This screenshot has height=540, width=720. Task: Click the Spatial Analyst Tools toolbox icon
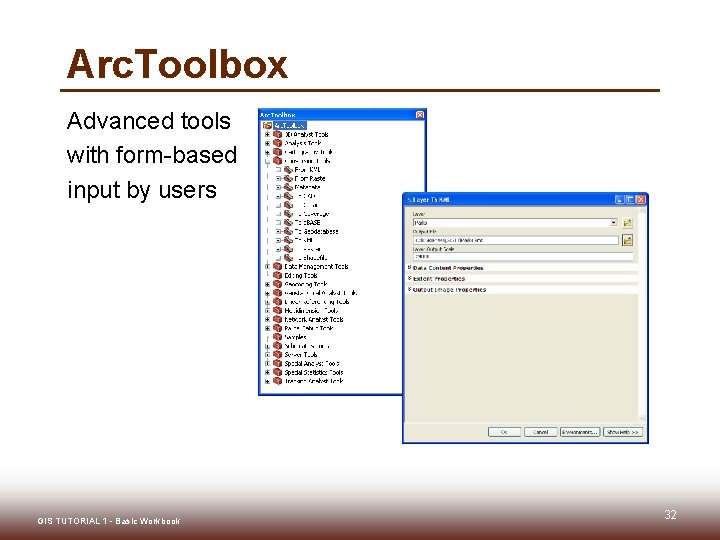[277, 363]
